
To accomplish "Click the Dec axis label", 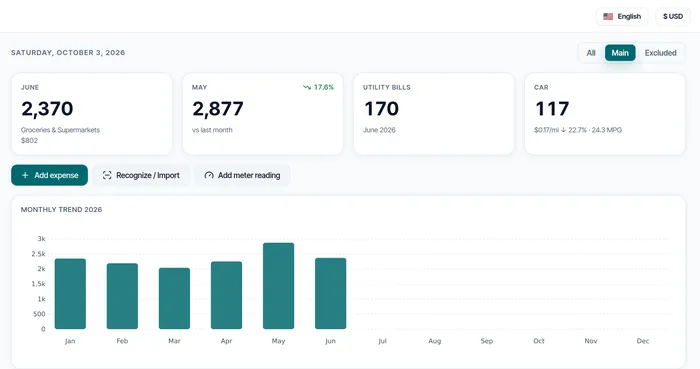I will [643, 341].
